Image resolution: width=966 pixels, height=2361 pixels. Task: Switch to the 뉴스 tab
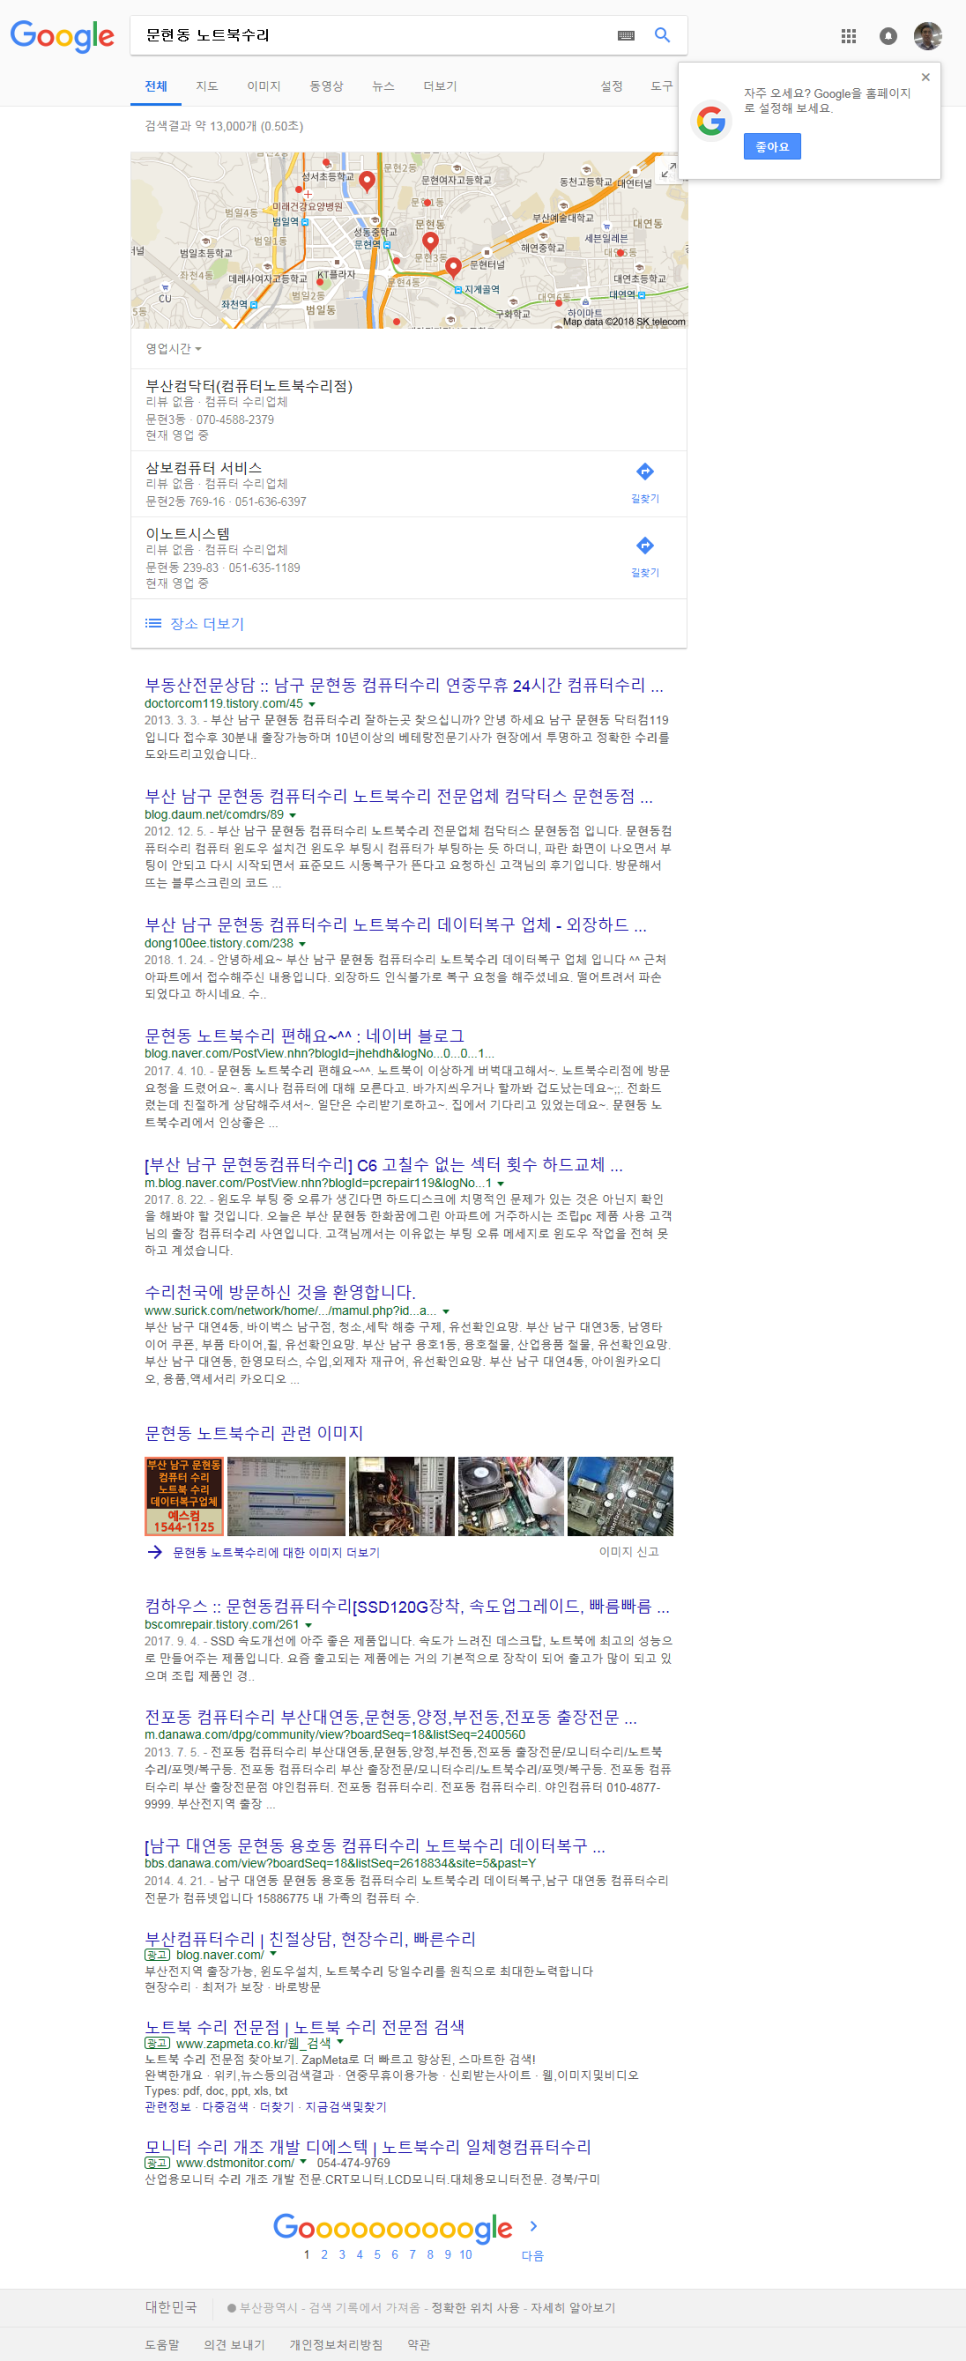click(383, 86)
